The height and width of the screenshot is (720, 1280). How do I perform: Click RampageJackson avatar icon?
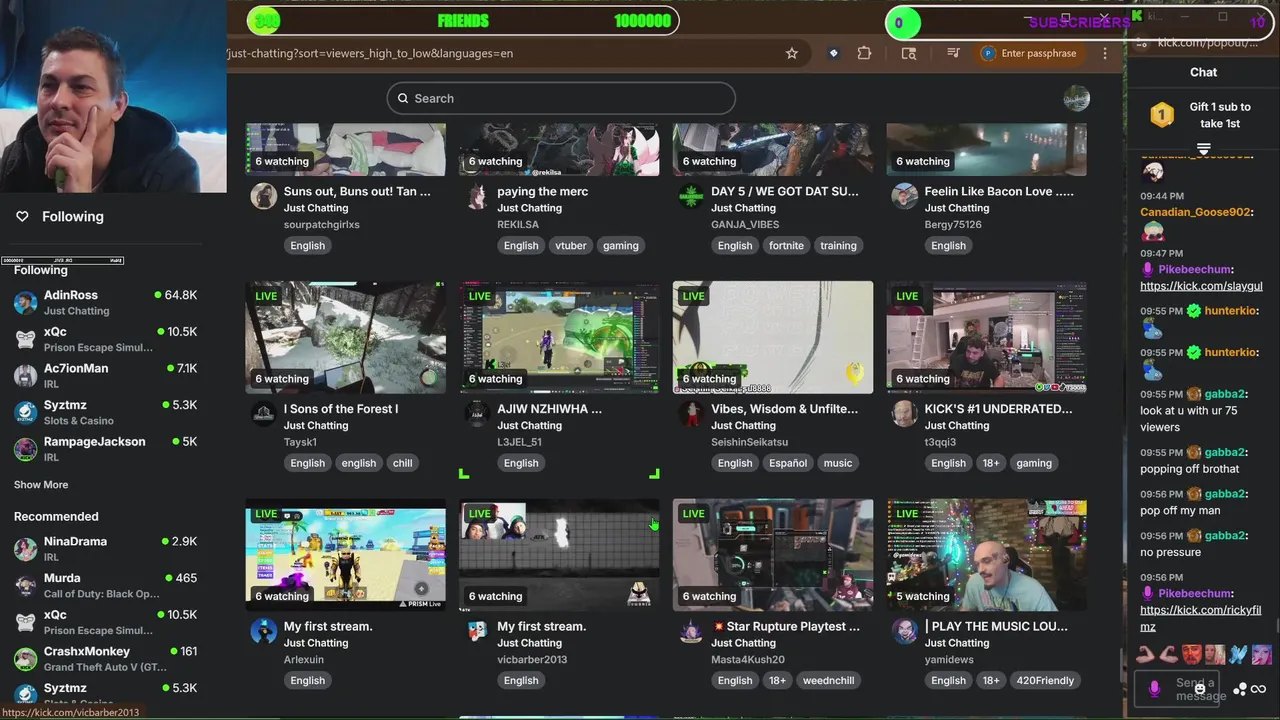[x=26, y=448]
